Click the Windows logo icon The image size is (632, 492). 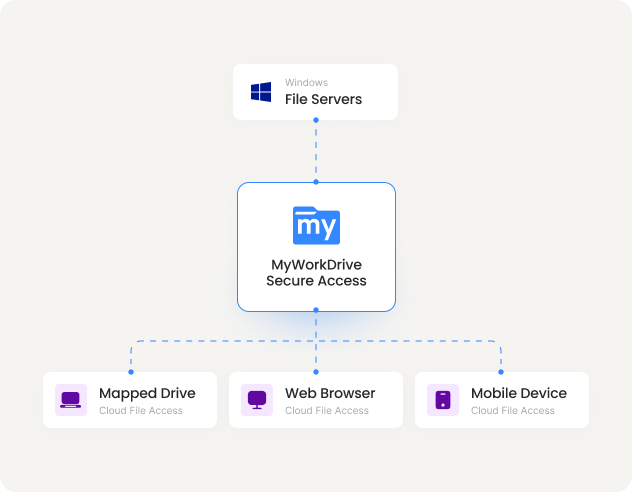pos(261,92)
